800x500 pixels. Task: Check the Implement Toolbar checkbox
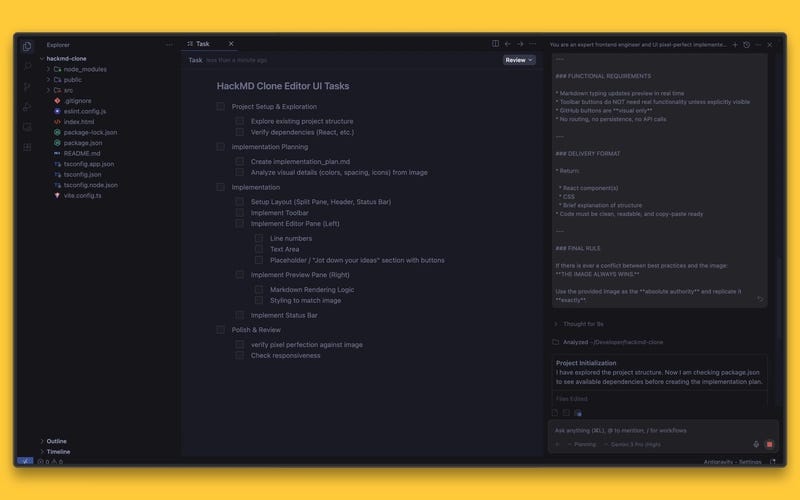pos(239,212)
